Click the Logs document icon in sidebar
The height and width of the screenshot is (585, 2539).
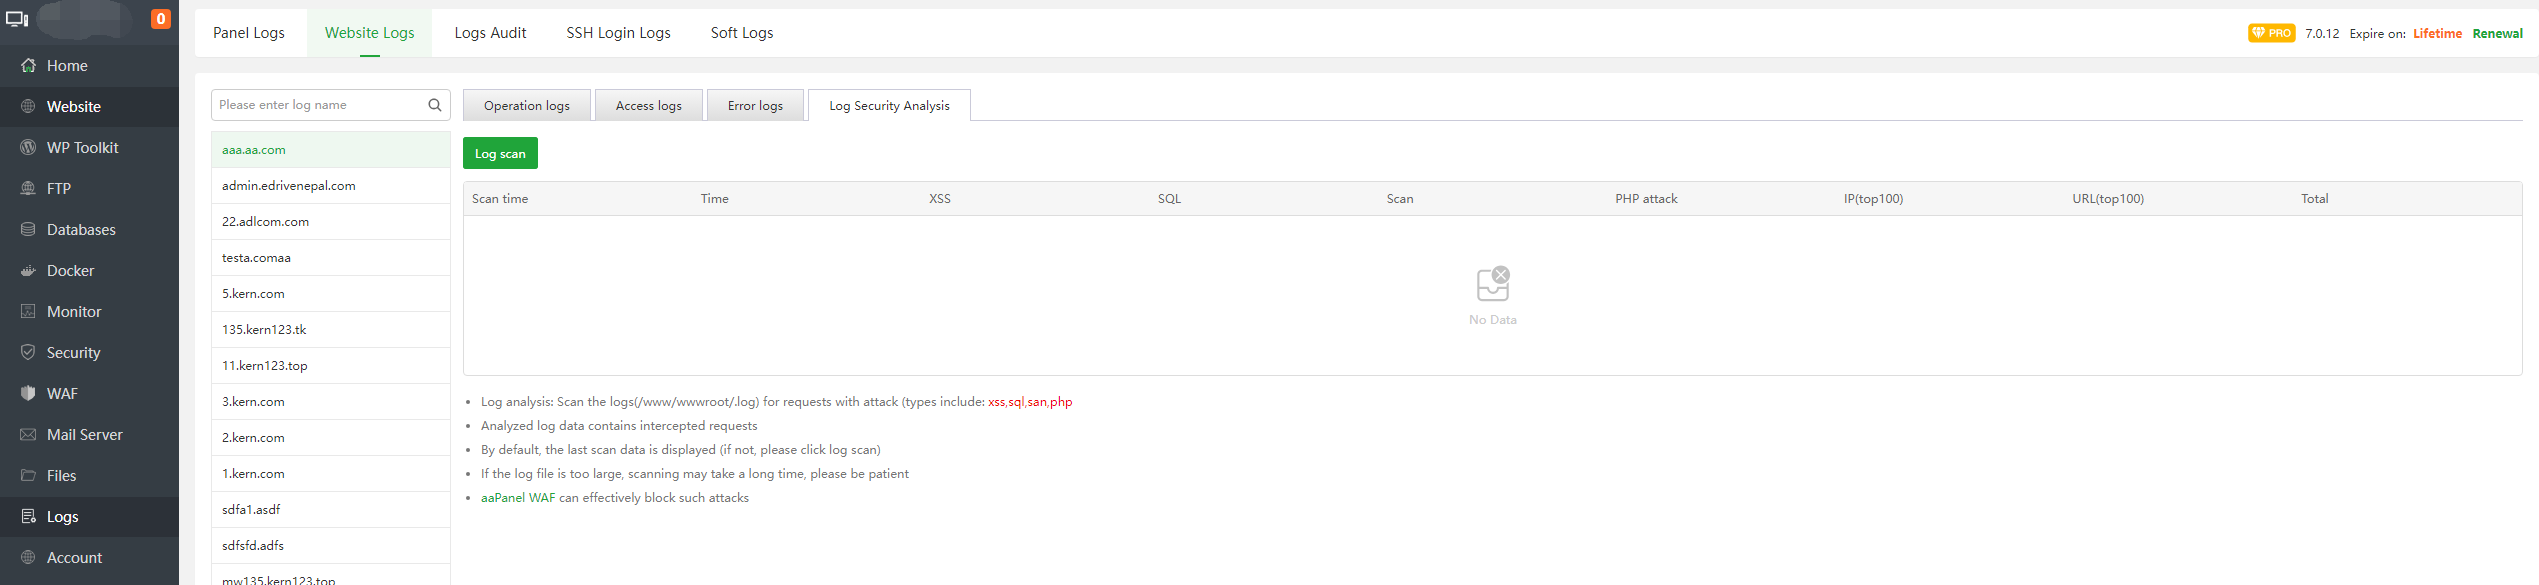[x=28, y=517]
